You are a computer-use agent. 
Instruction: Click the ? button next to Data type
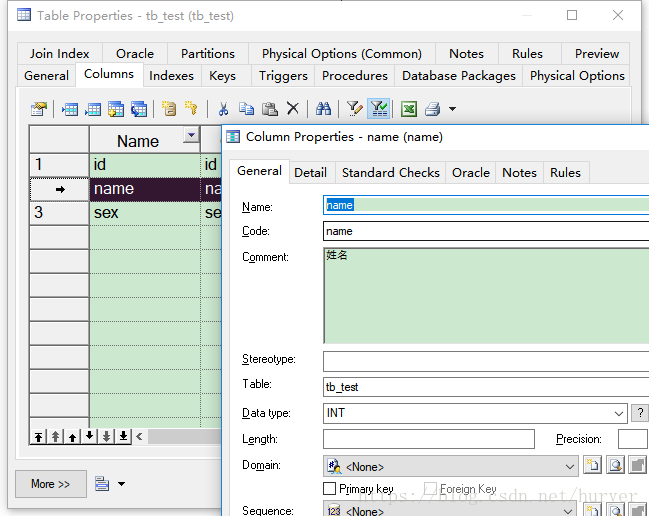[x=640, y=413]
